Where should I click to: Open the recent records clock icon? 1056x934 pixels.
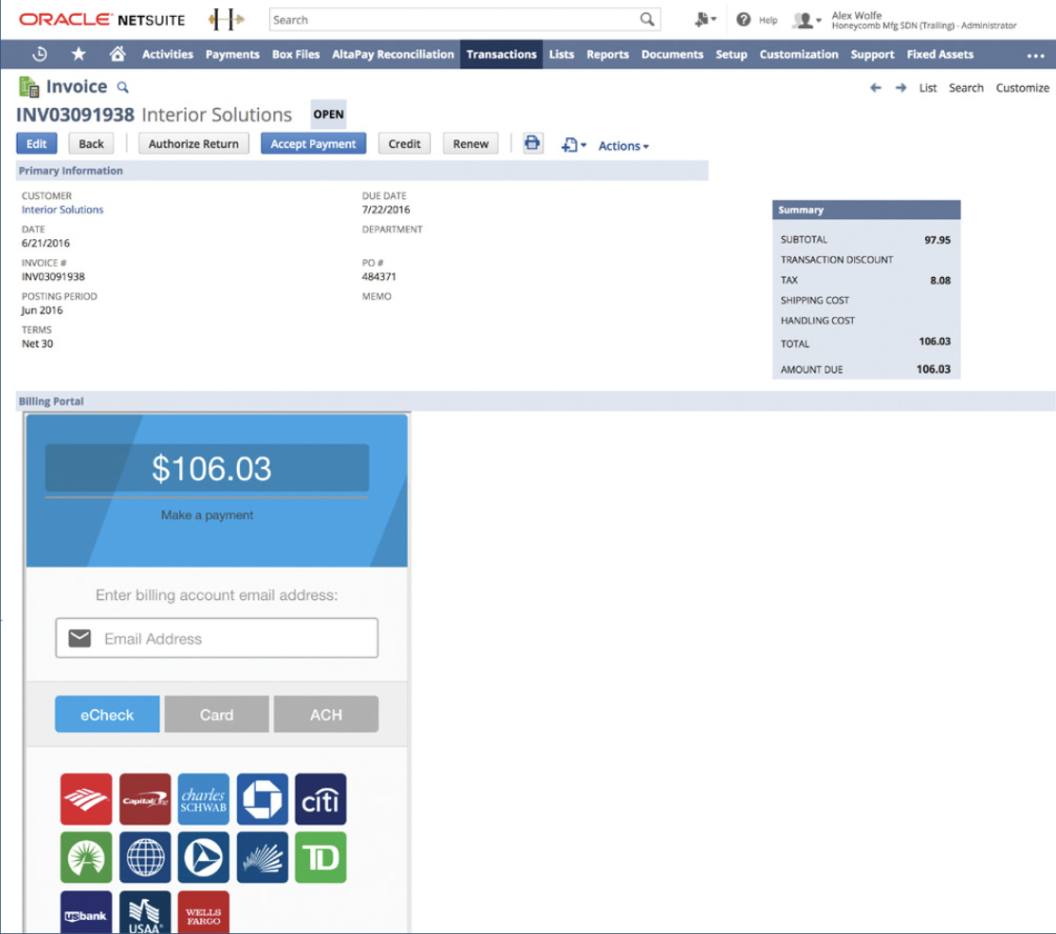(40, 55)
